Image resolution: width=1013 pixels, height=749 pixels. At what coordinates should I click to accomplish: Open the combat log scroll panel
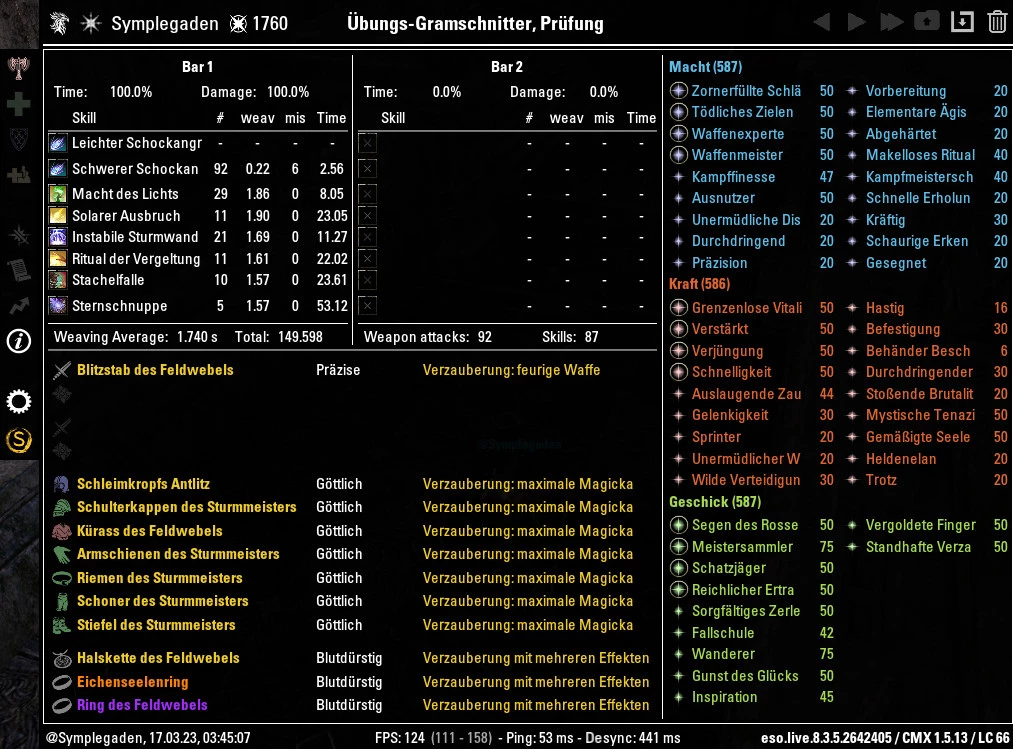(18, 270)
